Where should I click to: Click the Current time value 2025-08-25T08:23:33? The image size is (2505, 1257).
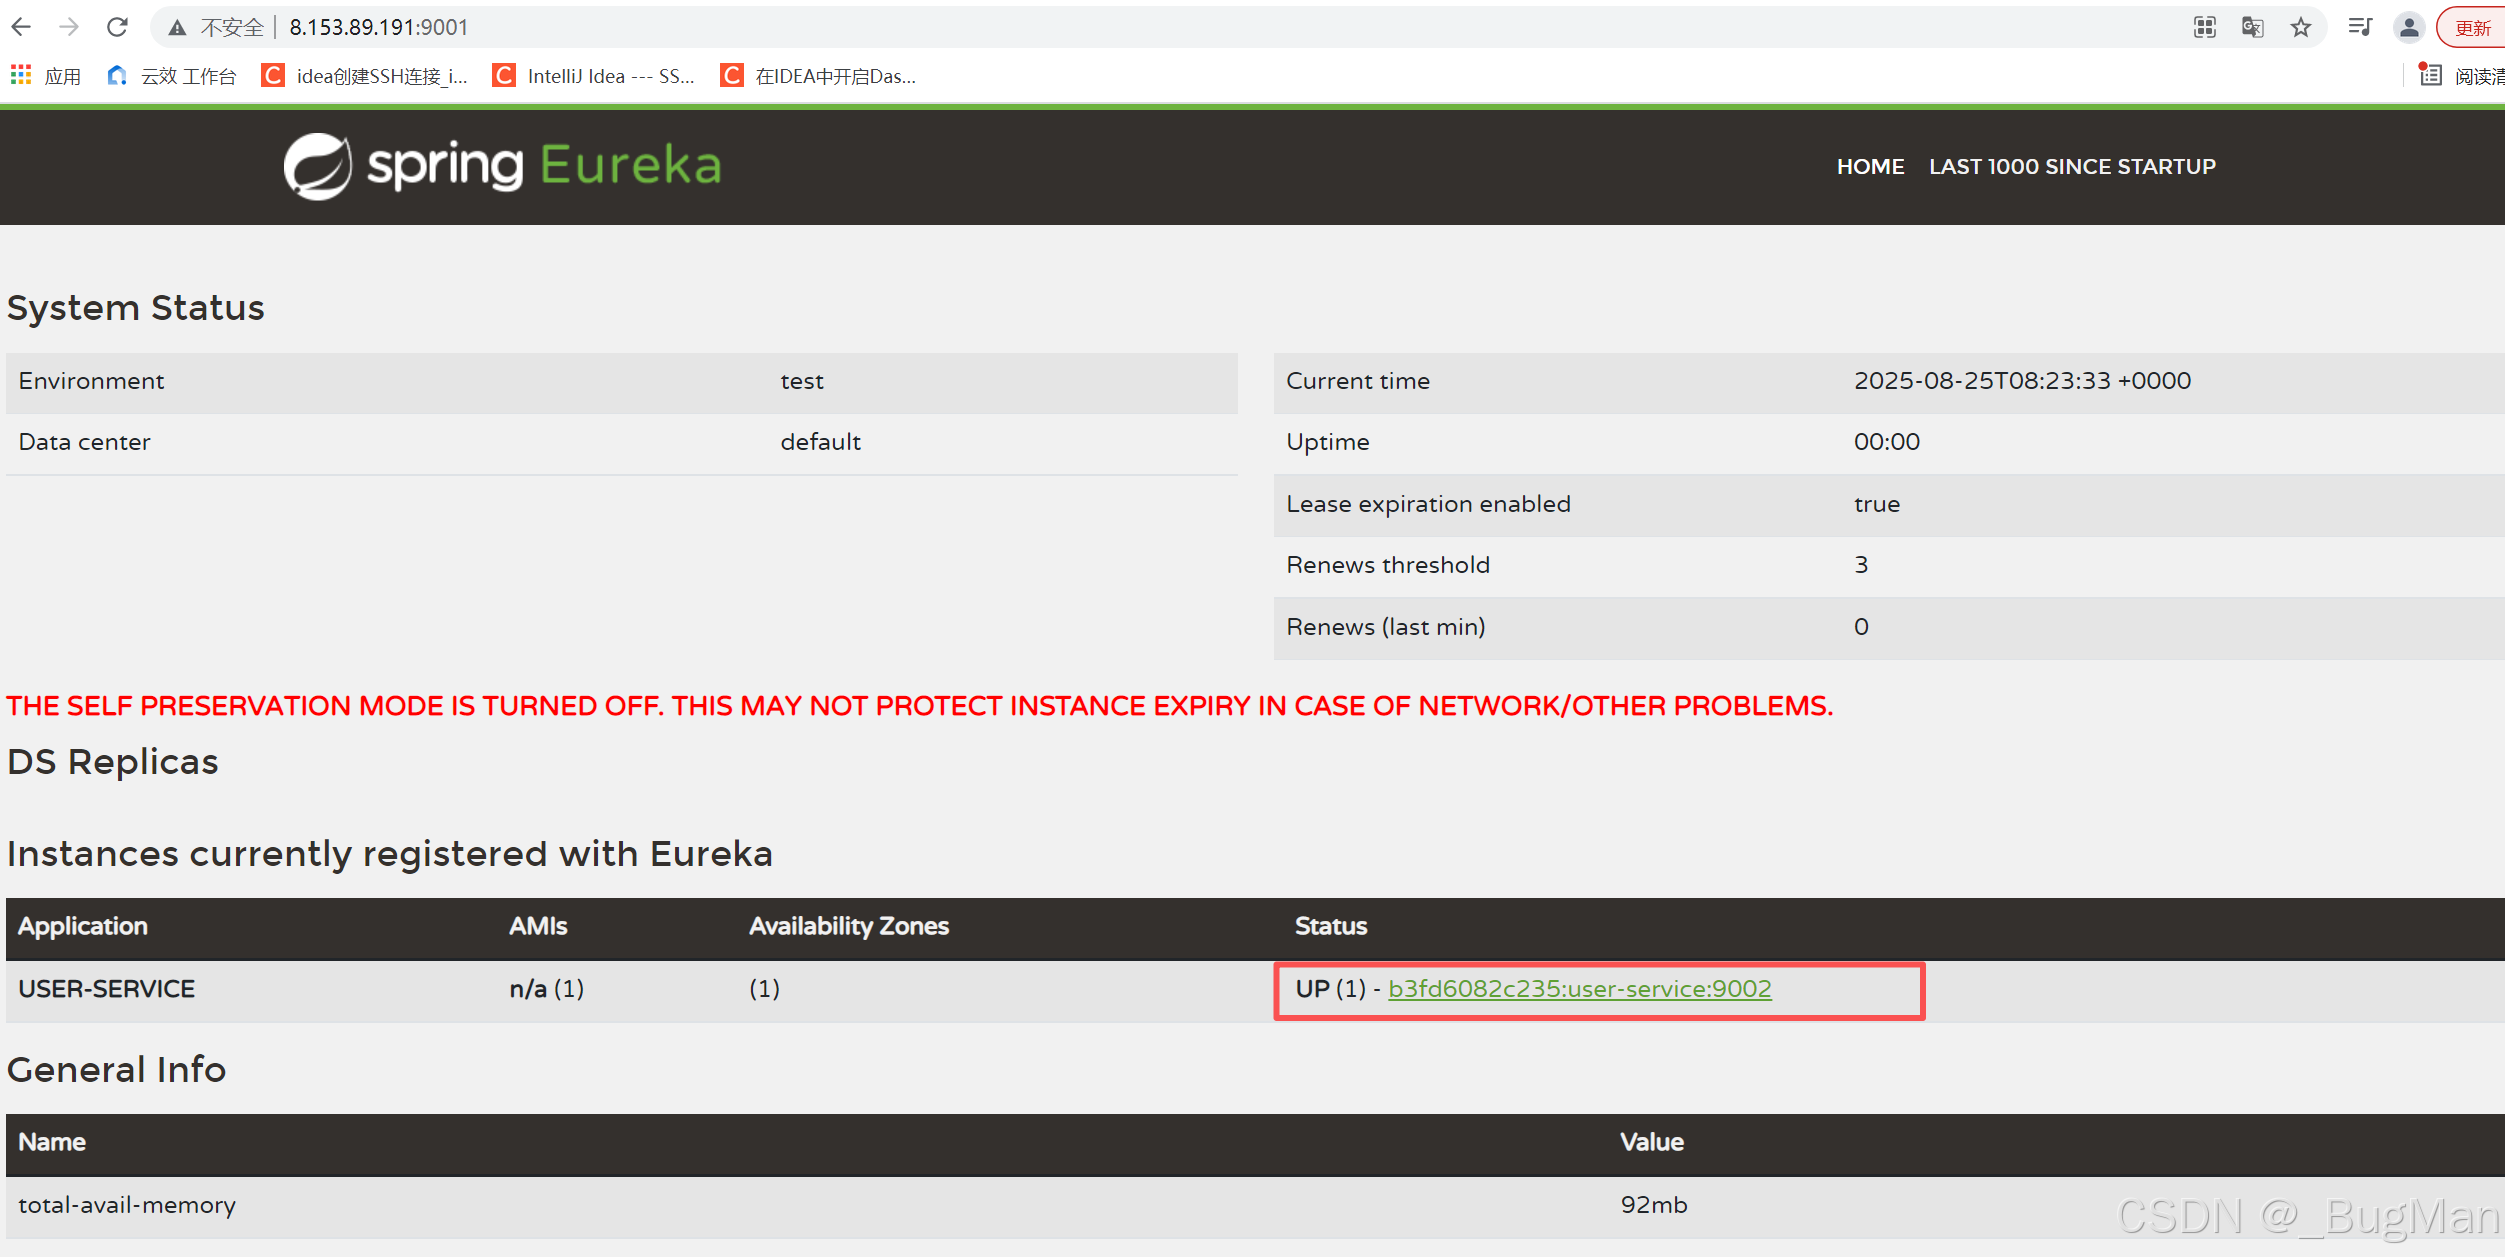pyautogui.click(x=2022, y=381)
